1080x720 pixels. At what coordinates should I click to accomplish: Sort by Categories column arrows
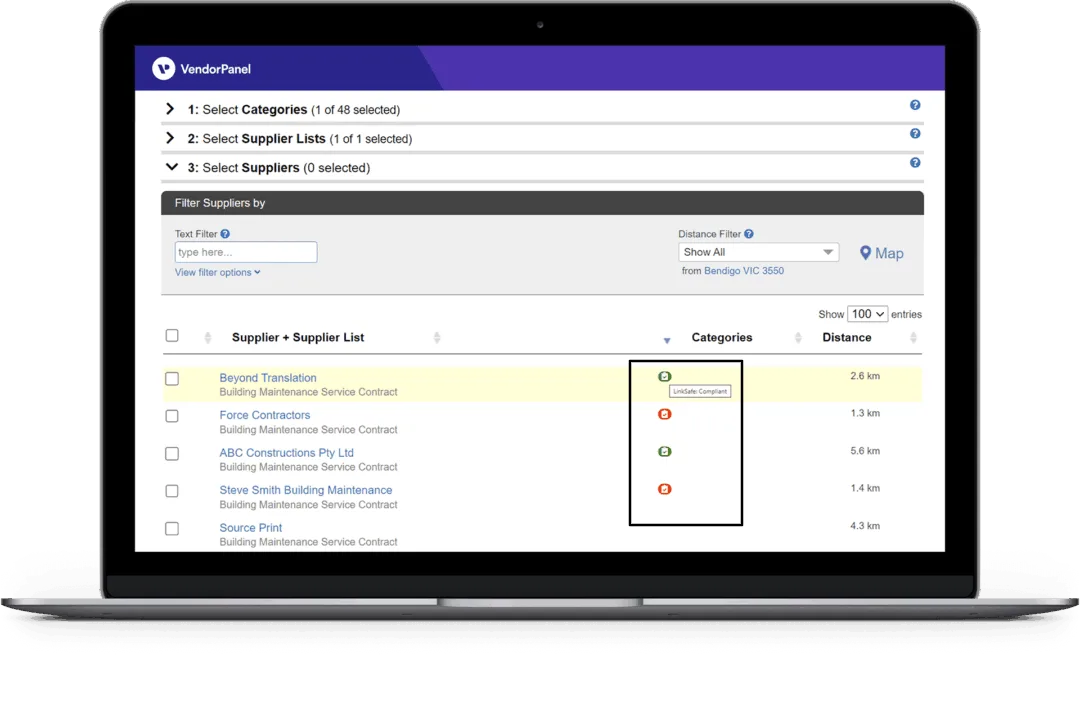click(x=798, y=337)
